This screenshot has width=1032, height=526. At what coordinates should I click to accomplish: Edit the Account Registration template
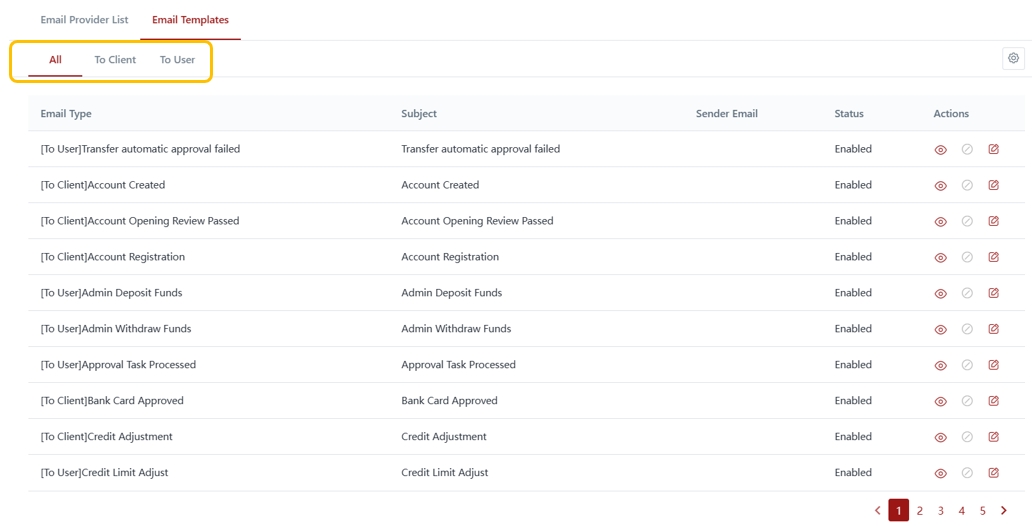coord(993,257)
